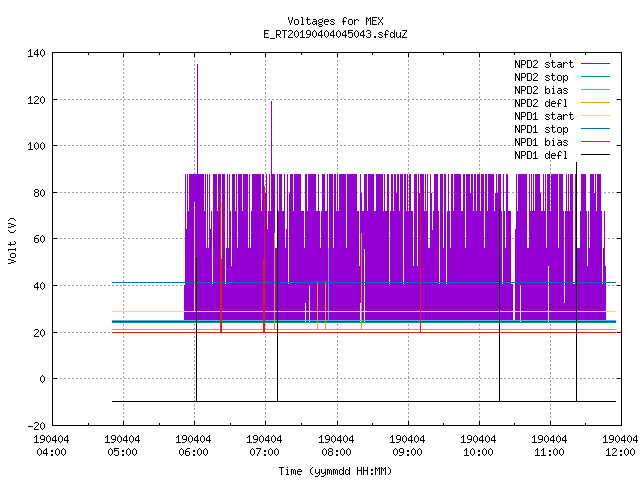Click the 'Voltages for MEX' chart title
This screenshot has height=480, width=640.
pos(335,21)
